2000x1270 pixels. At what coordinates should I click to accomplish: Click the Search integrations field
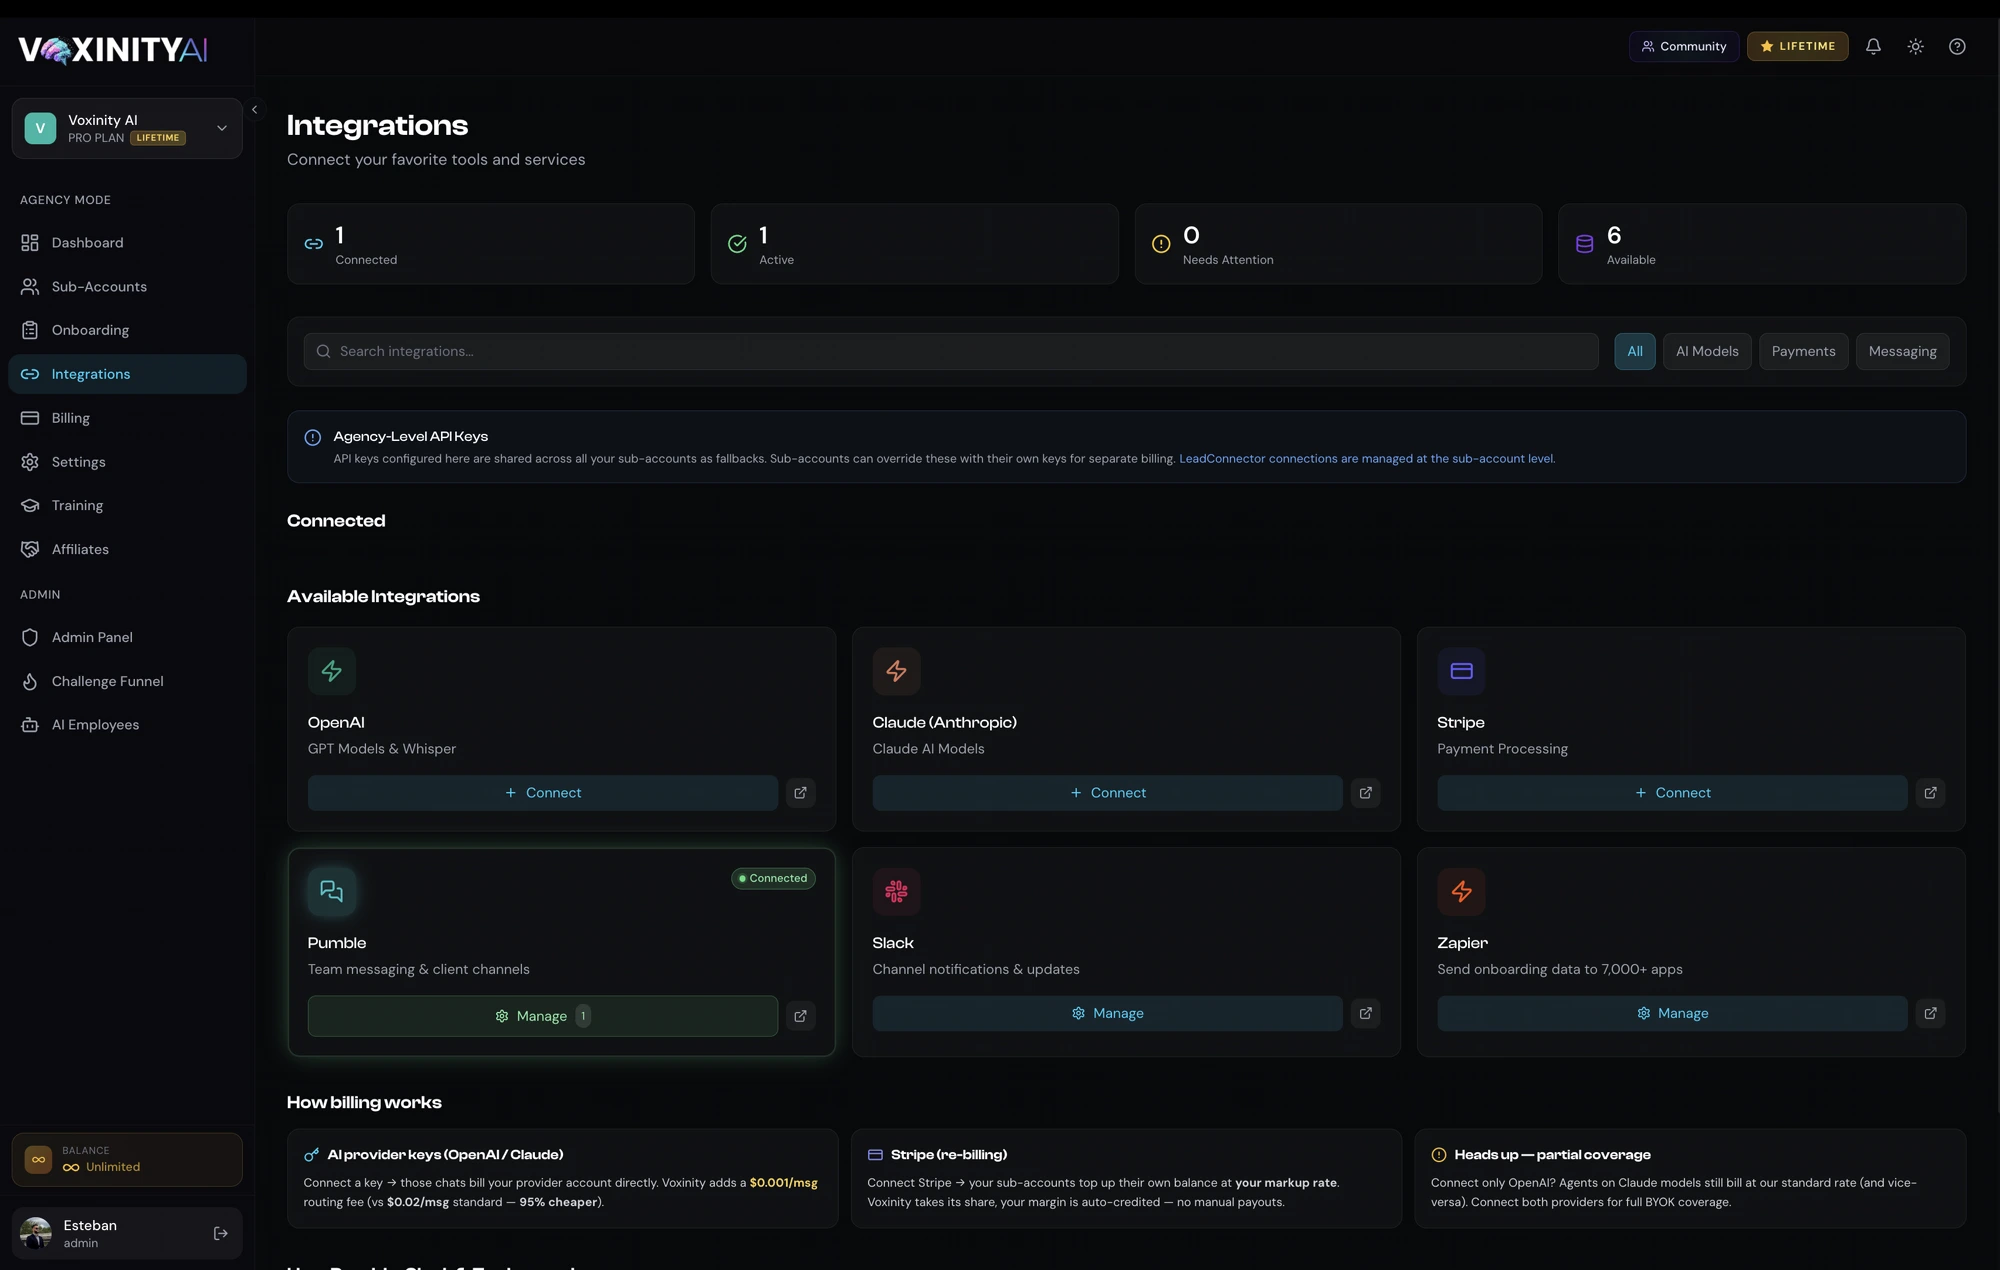tap(951, 351)
